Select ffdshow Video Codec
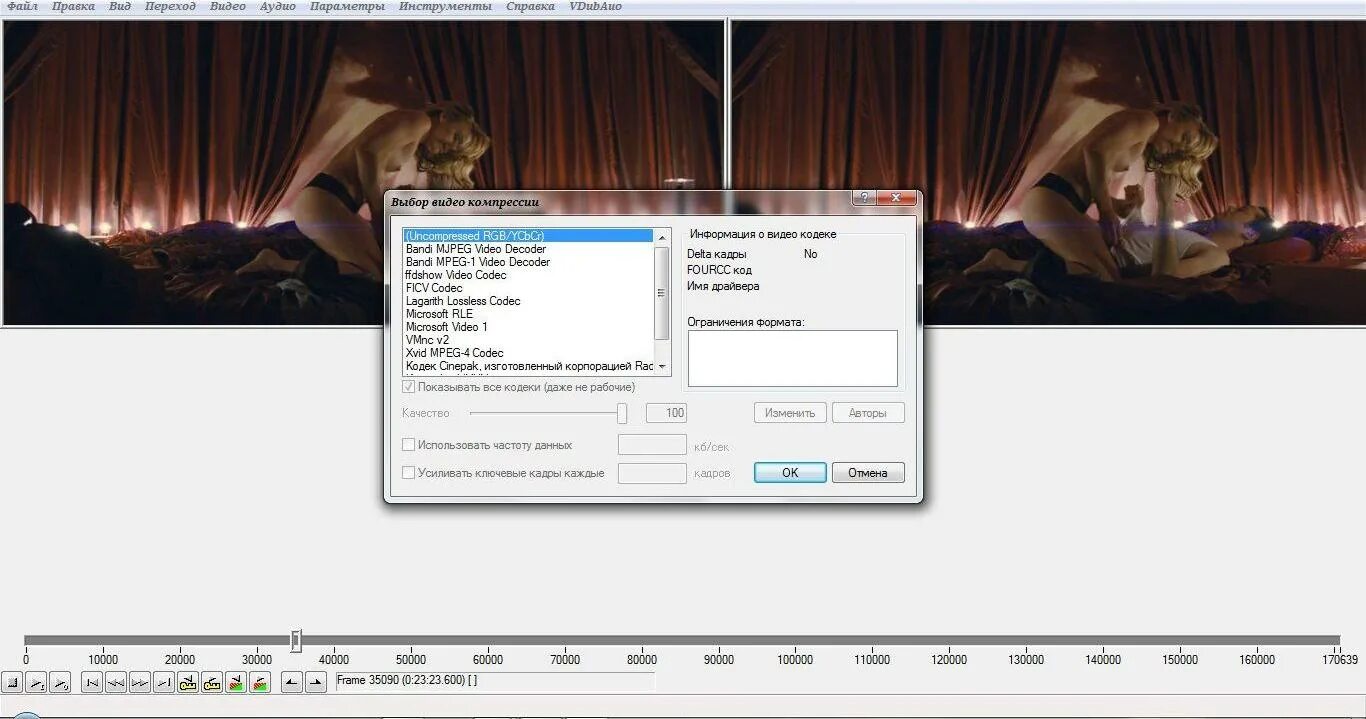This screenshot has height=719, width=1366. pyautogui.click(x=528, y=275)
